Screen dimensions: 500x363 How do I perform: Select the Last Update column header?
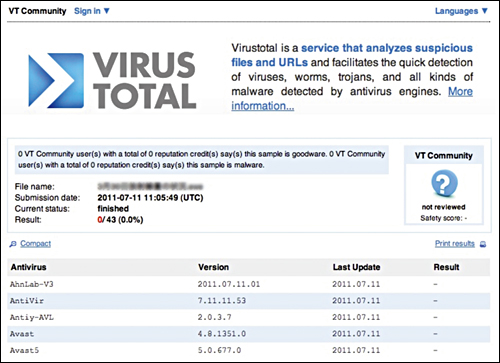pos(356,267)
